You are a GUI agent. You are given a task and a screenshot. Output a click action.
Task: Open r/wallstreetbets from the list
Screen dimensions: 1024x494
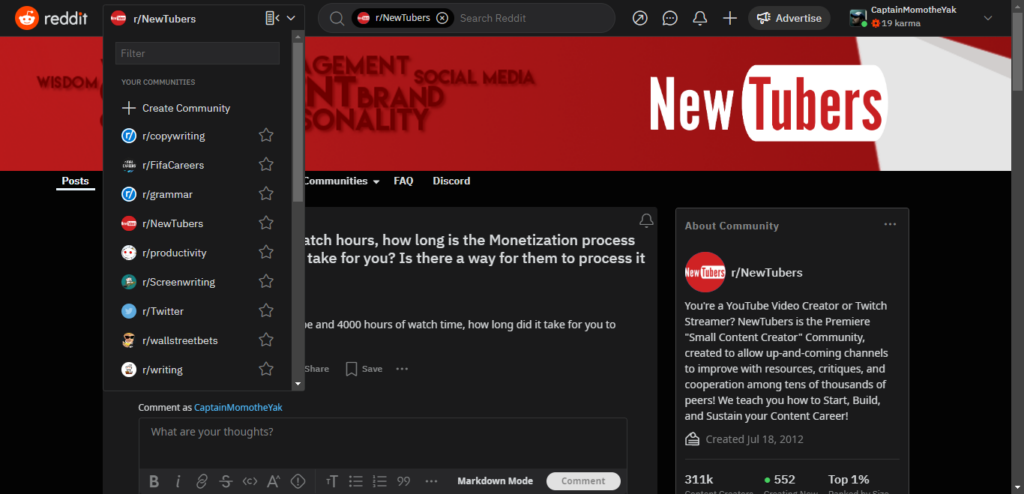tap(180, 340)
